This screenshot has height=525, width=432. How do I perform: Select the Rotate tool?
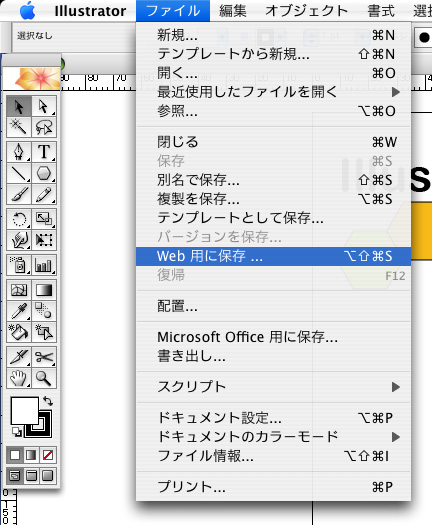coord(19,219)
